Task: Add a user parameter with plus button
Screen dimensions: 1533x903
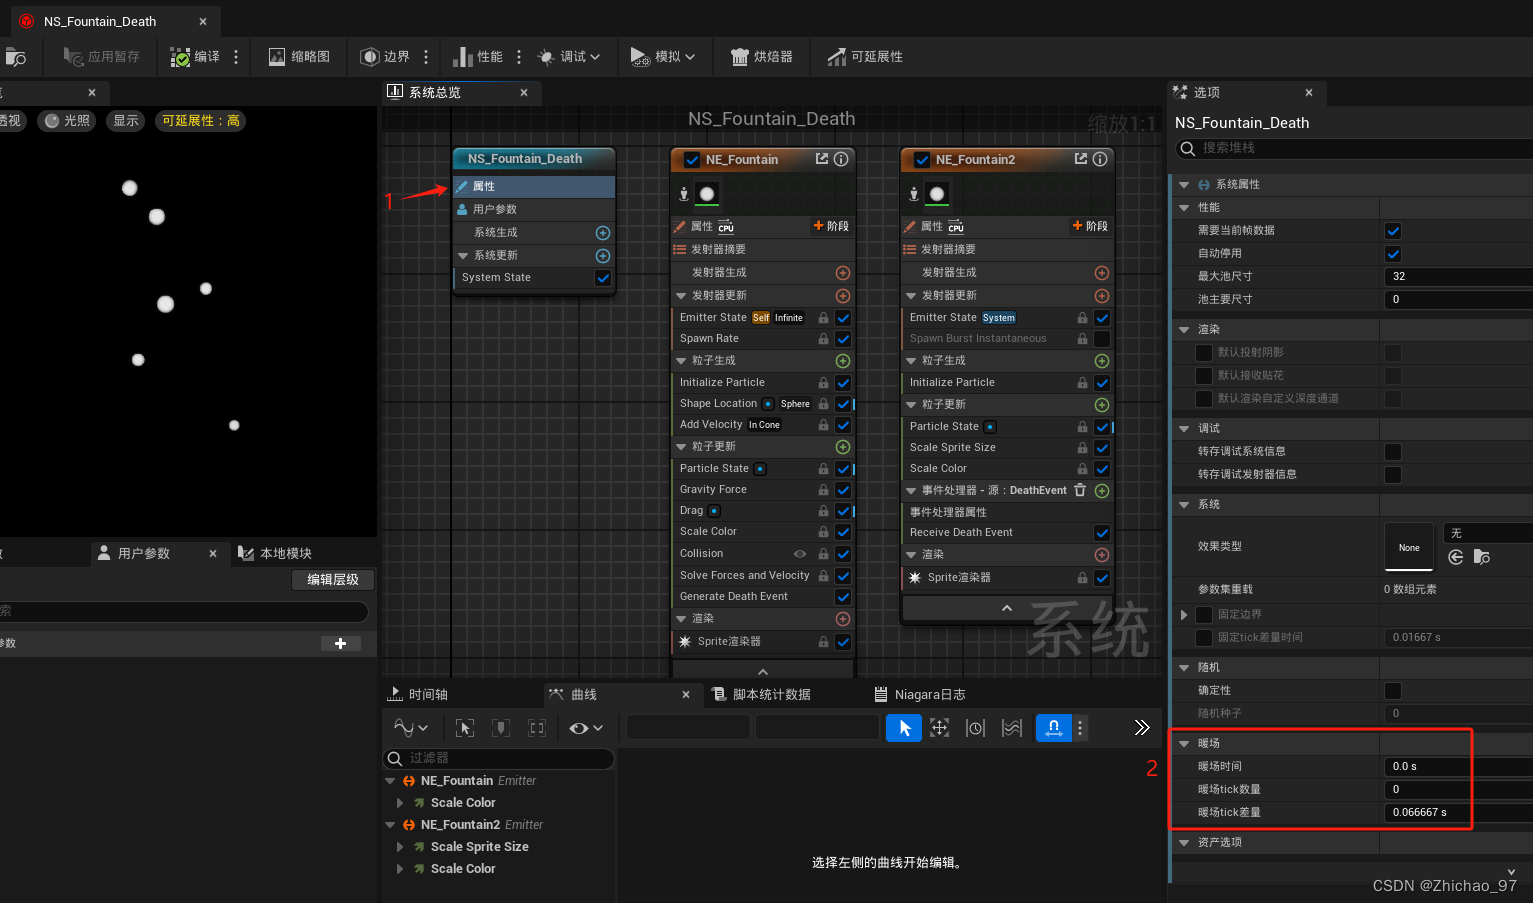Action: click(341, 643)
